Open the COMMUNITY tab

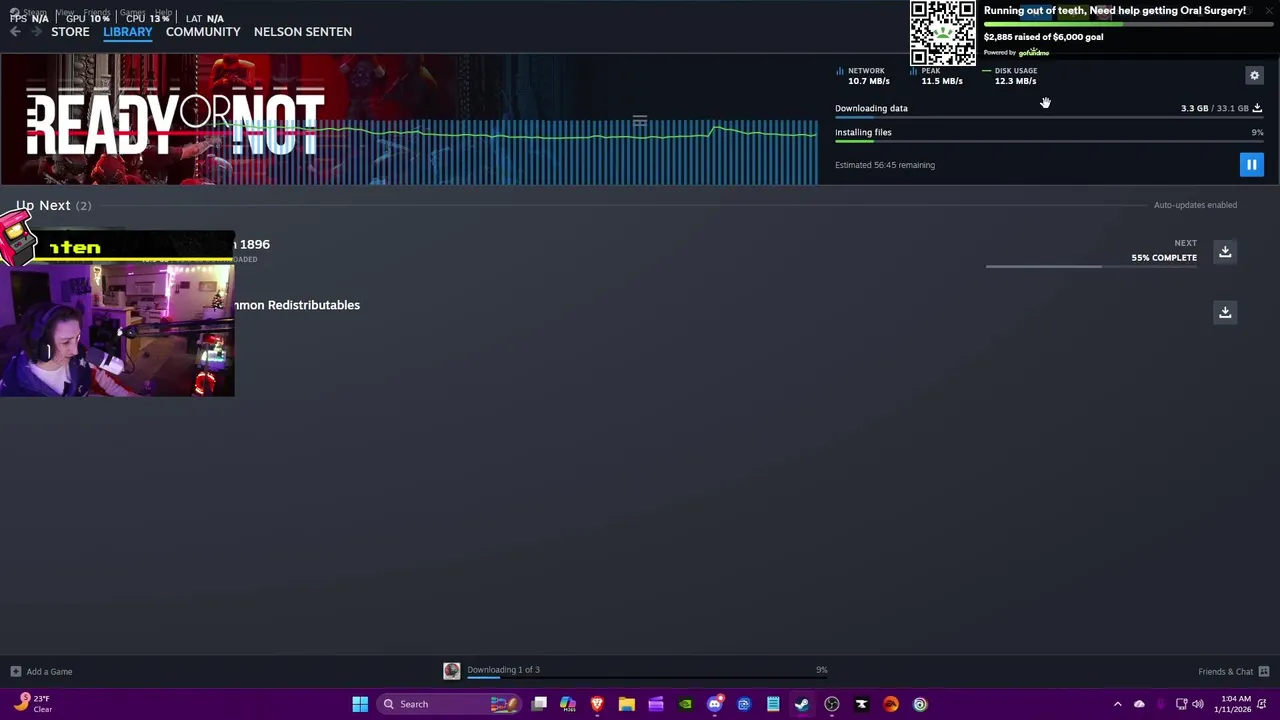click(203, 32)
